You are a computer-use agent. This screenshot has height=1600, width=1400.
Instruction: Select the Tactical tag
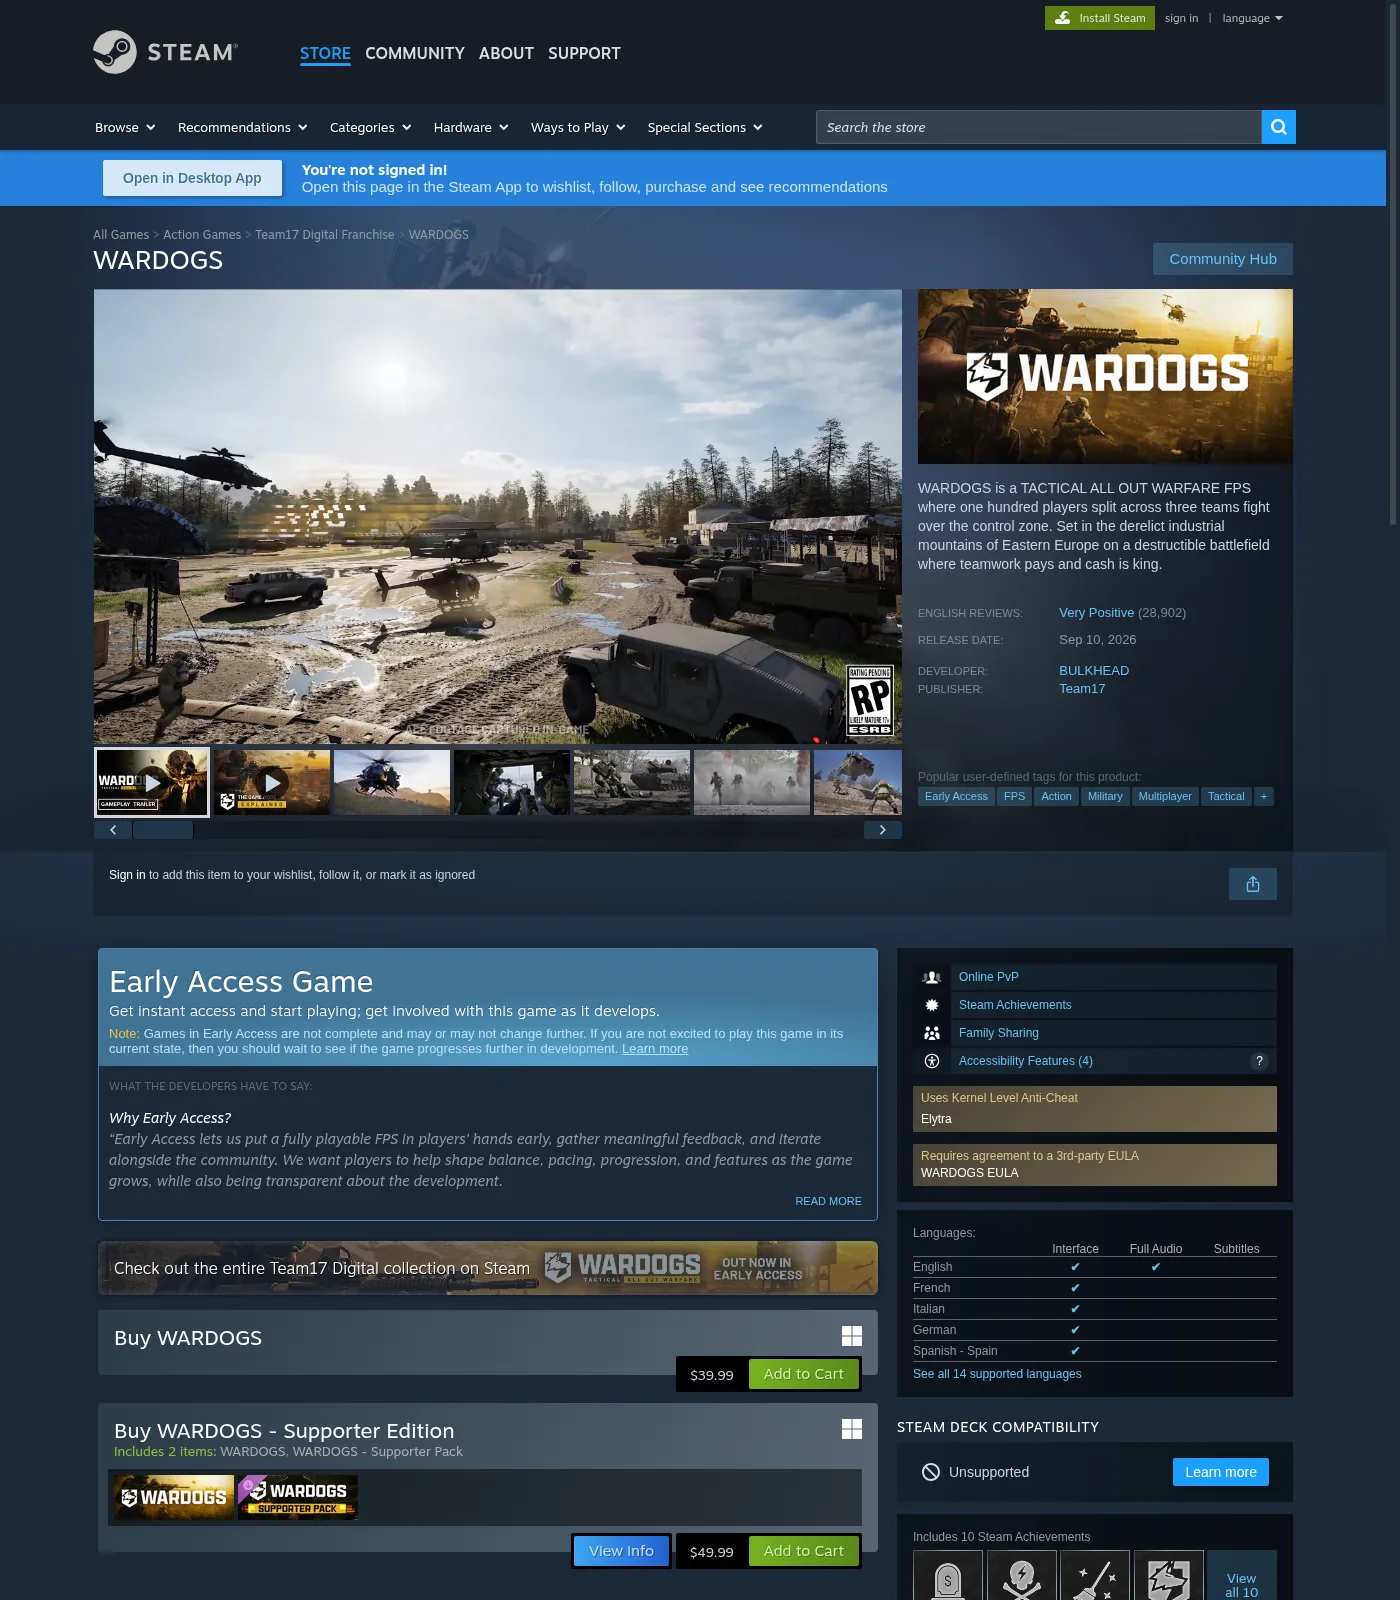[1226, 796]
